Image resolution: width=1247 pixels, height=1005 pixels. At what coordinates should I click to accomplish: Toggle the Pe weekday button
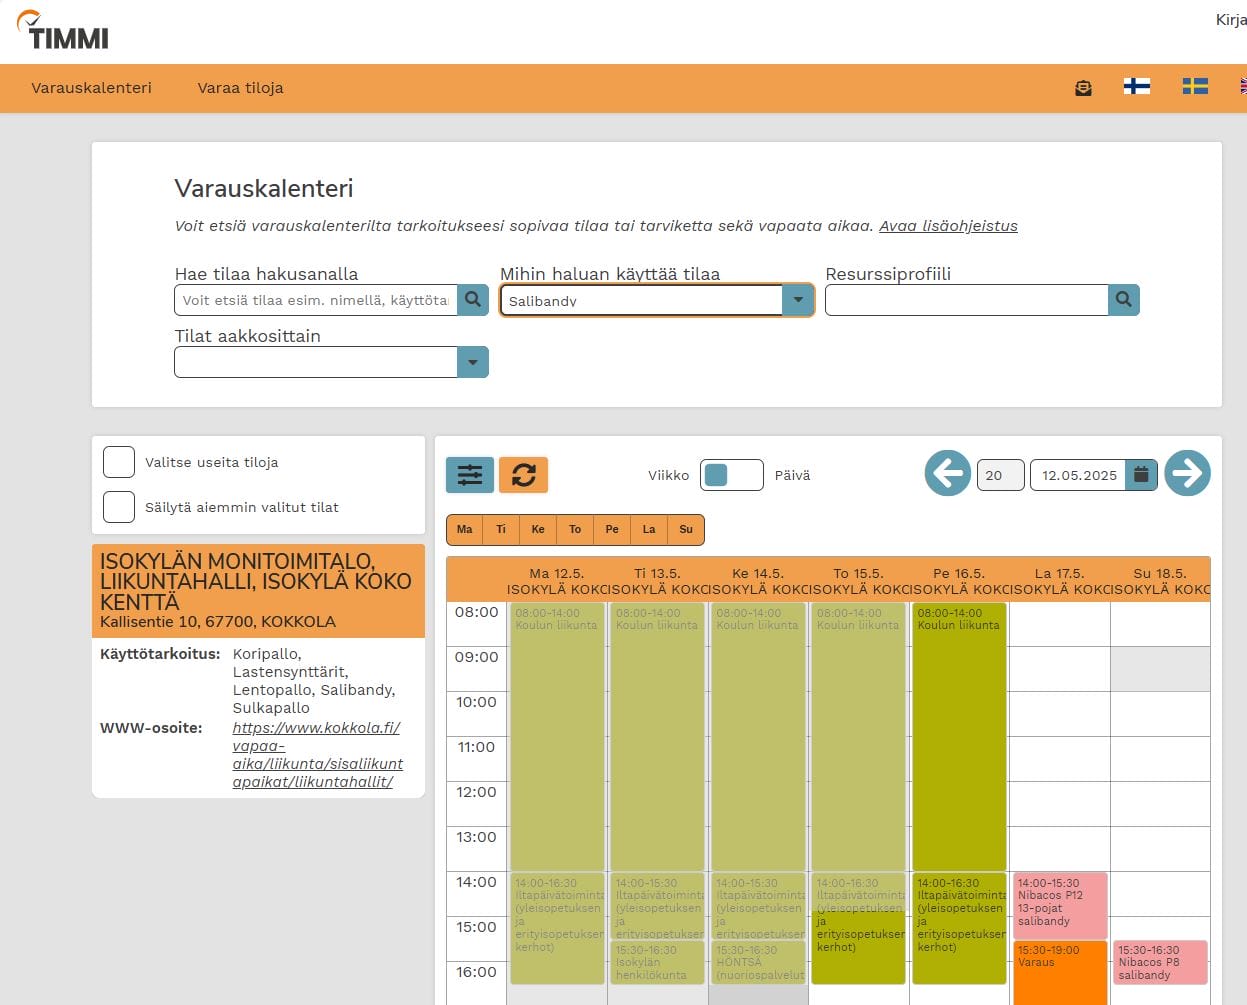click(x=612, y=530)
